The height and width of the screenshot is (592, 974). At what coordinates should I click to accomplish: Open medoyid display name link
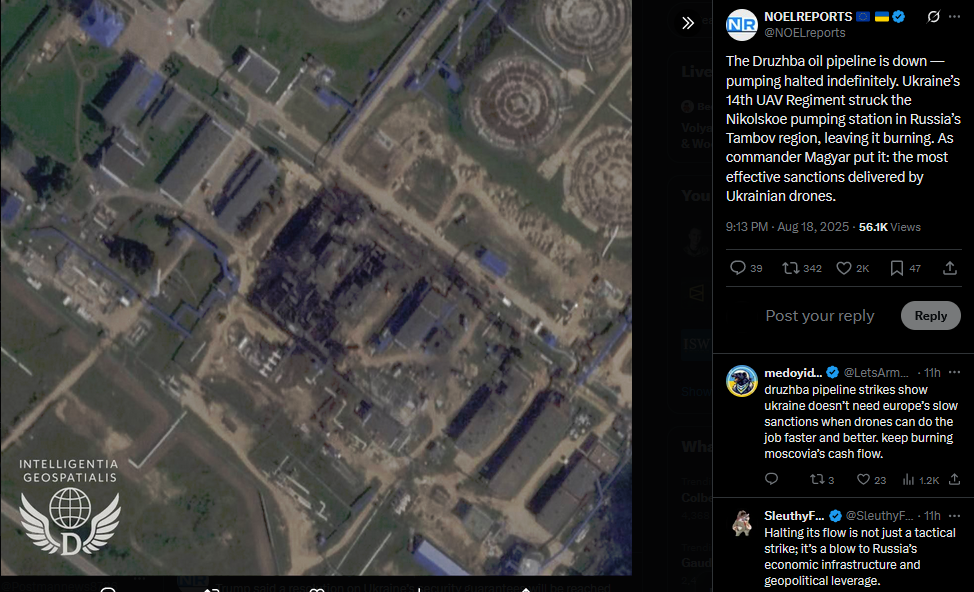coord(793,373)
